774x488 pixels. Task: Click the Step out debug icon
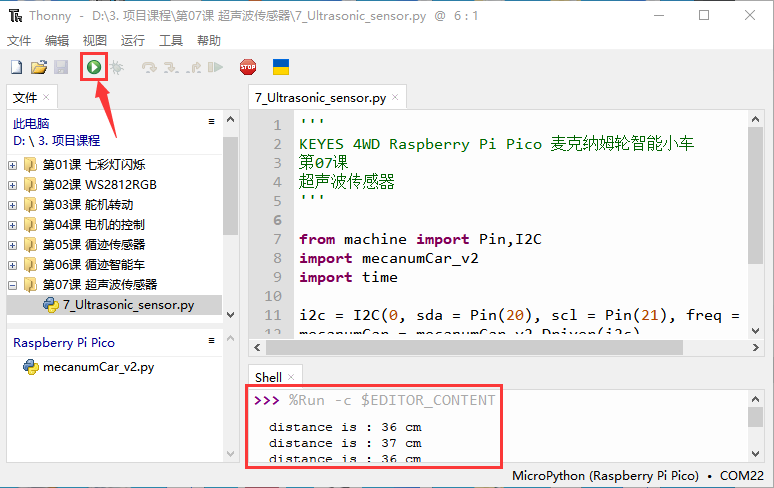(194, 67)
